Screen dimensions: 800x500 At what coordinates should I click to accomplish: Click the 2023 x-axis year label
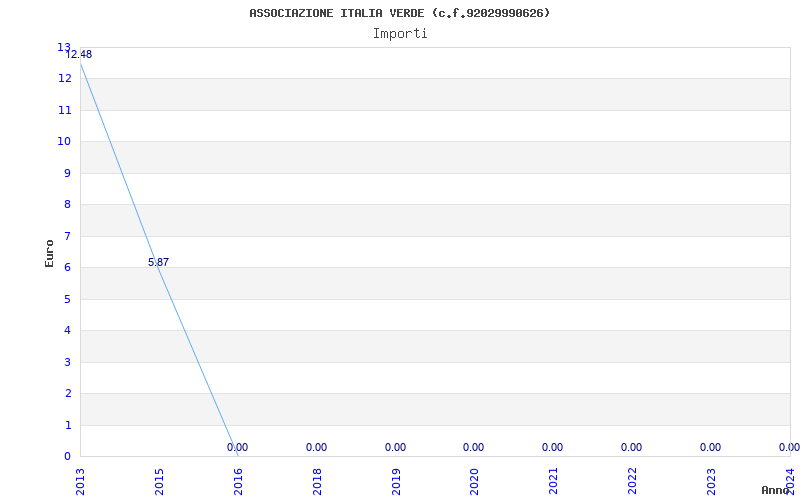coord(711,482)
